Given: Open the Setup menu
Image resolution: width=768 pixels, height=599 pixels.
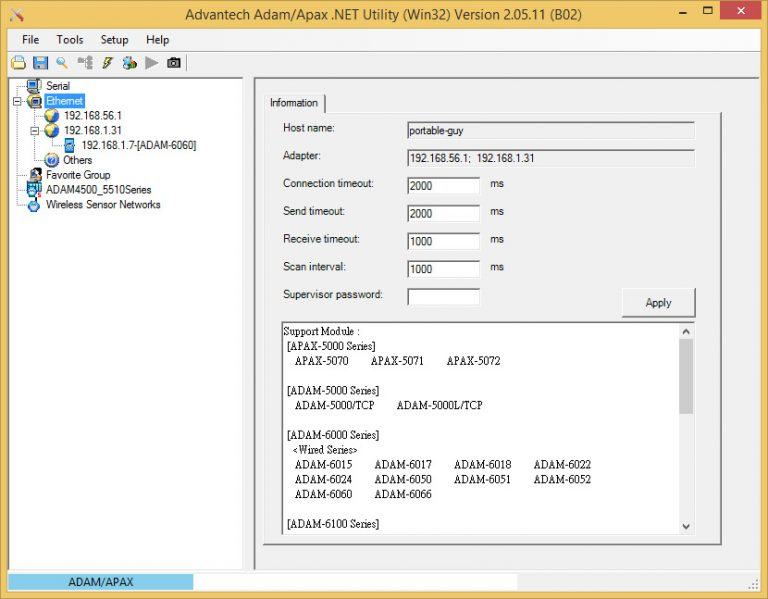Looking at the screenshot, I should pyautogui.click(x=114, y=40).
